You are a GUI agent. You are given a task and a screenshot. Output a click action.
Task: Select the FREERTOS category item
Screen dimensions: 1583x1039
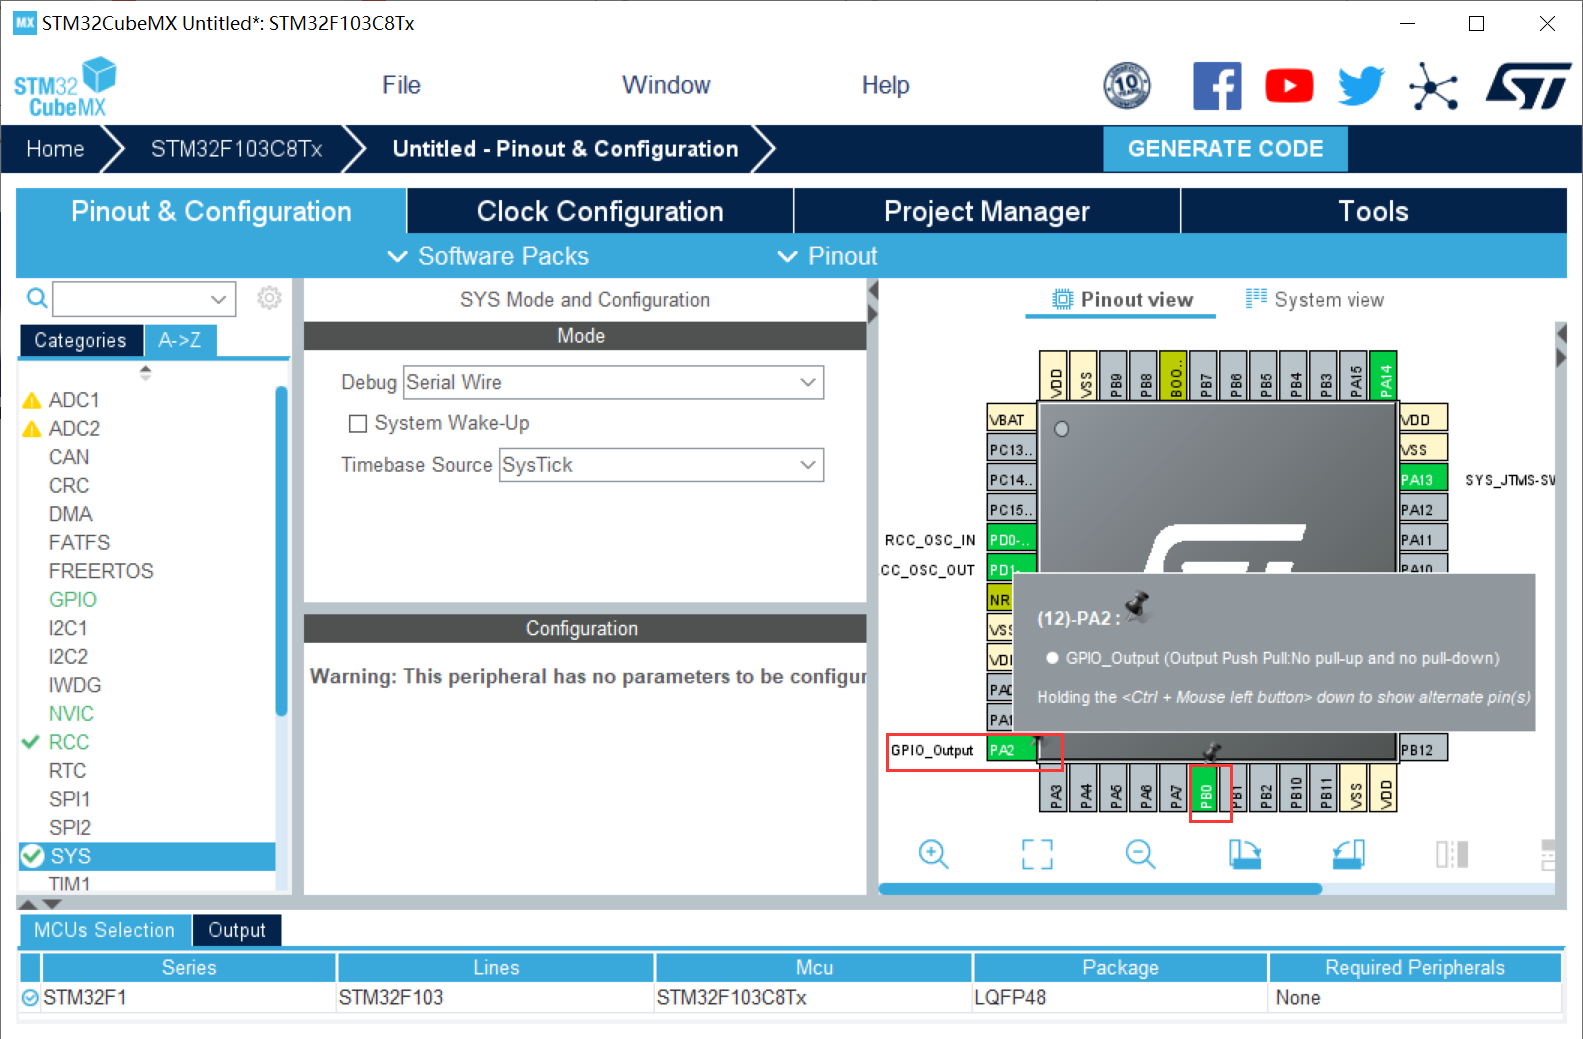point(101,571)
